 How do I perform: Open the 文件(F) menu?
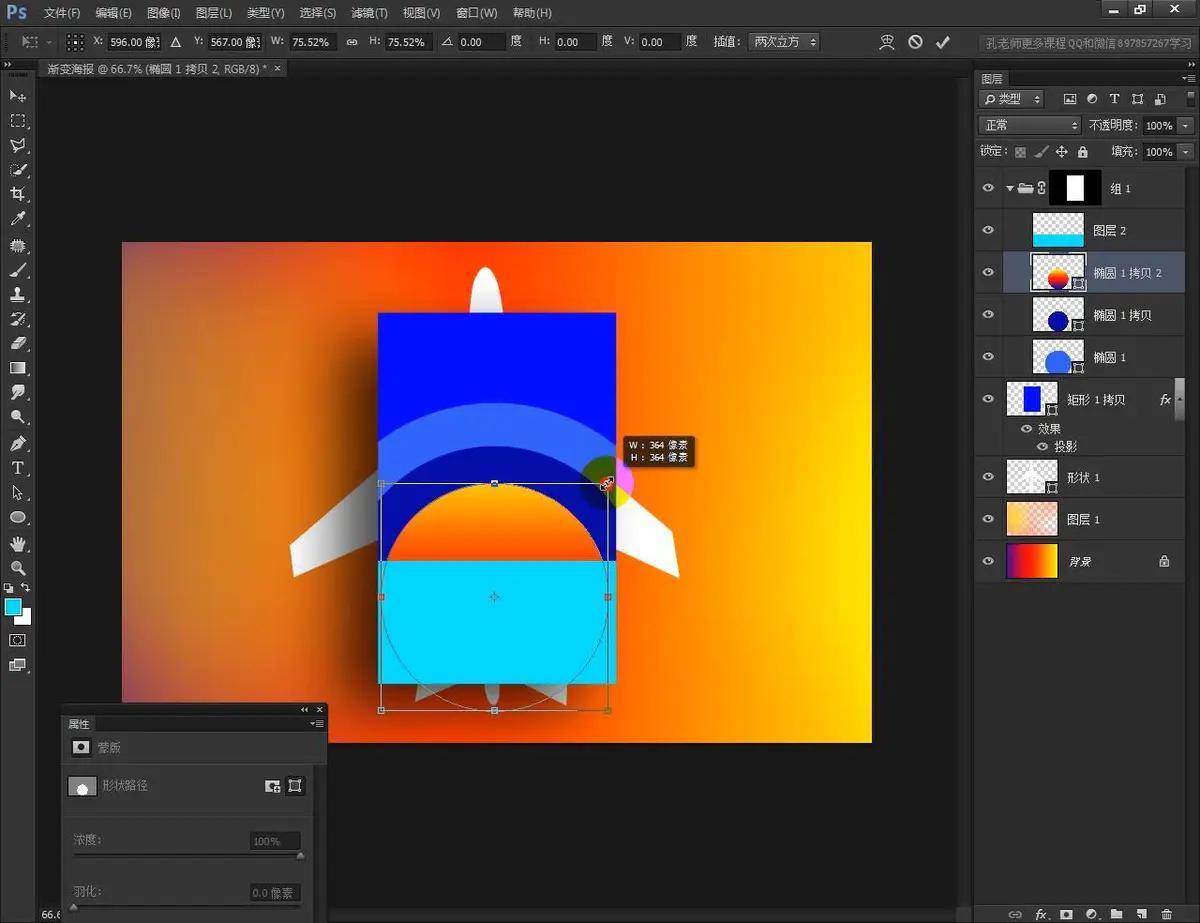pos(62,13)
